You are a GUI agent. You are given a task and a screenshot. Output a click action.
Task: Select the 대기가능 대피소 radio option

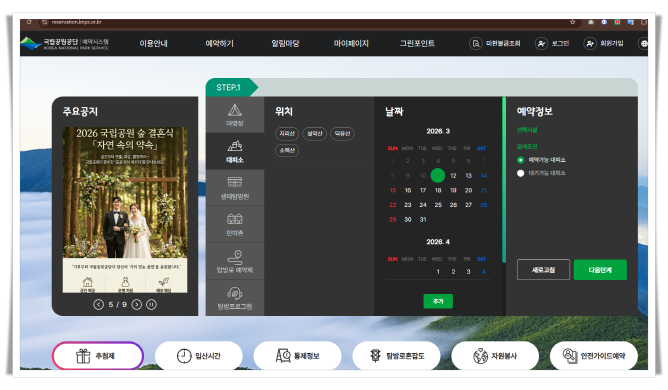pyautogui.click(x=520, y=173)
